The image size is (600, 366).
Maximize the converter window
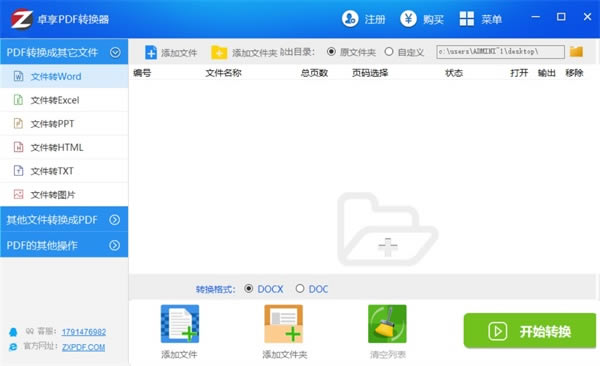(561, 17)
